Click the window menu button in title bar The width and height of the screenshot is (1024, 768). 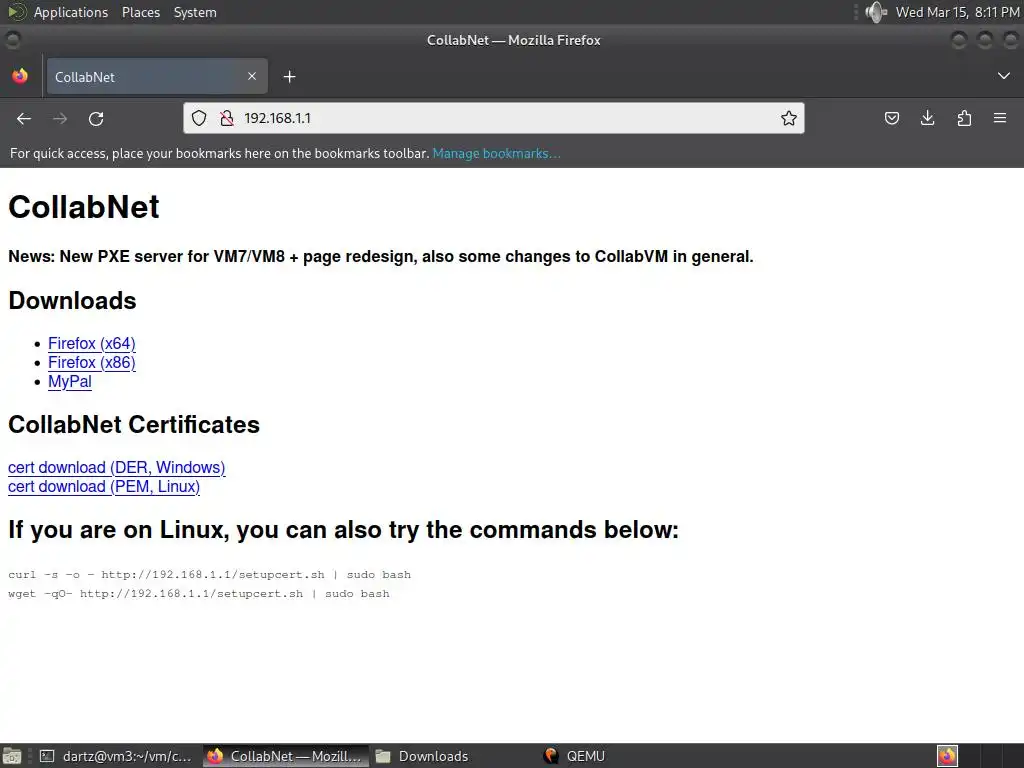pos(12,40)
